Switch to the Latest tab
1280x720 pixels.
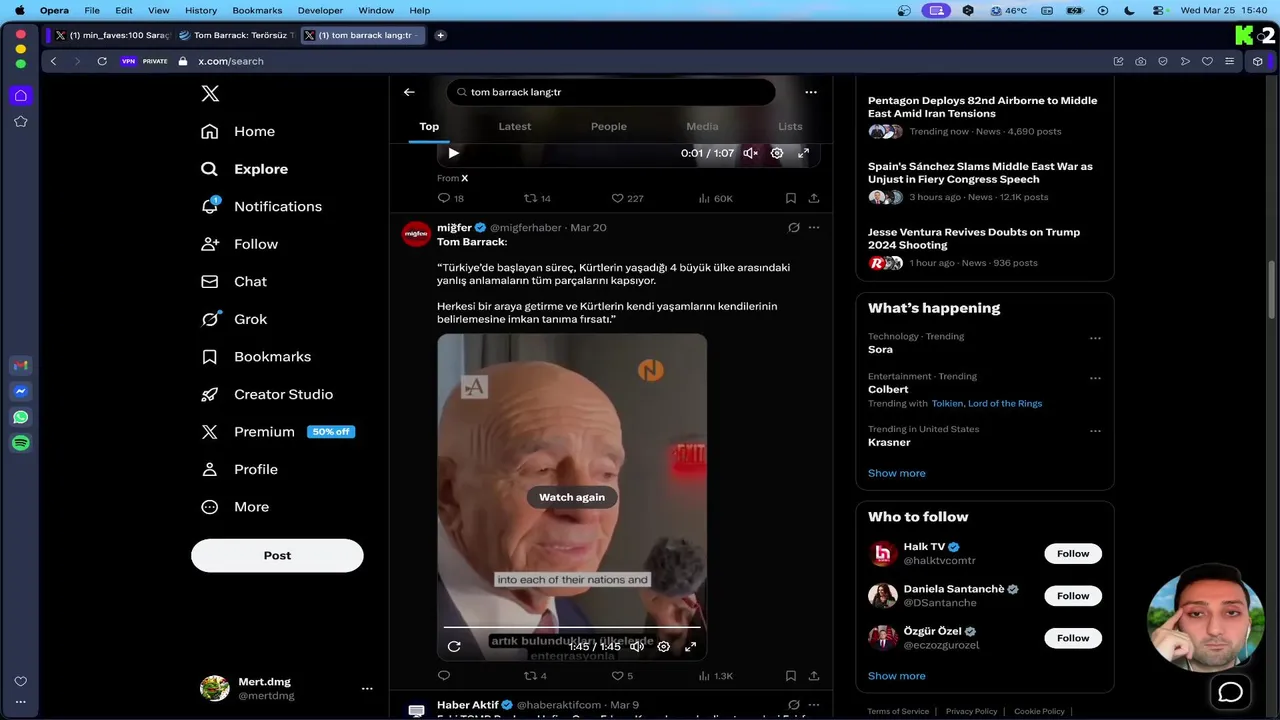[x=515, y=127]
